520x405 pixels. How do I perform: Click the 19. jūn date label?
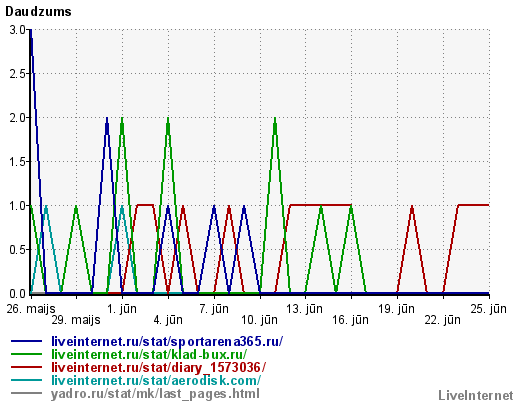(396, 309)
